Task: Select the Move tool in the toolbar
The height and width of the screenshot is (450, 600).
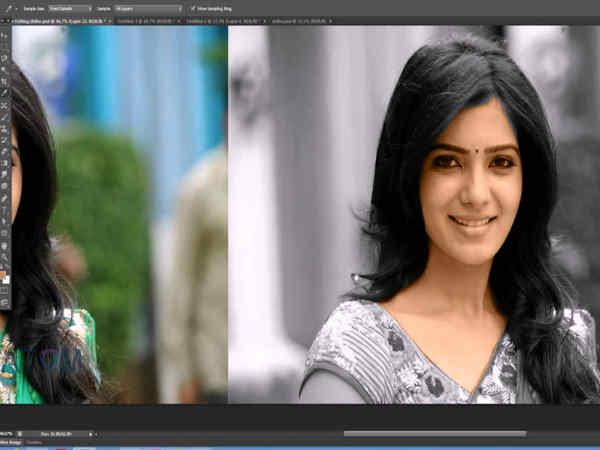Action: click(5, 34)
